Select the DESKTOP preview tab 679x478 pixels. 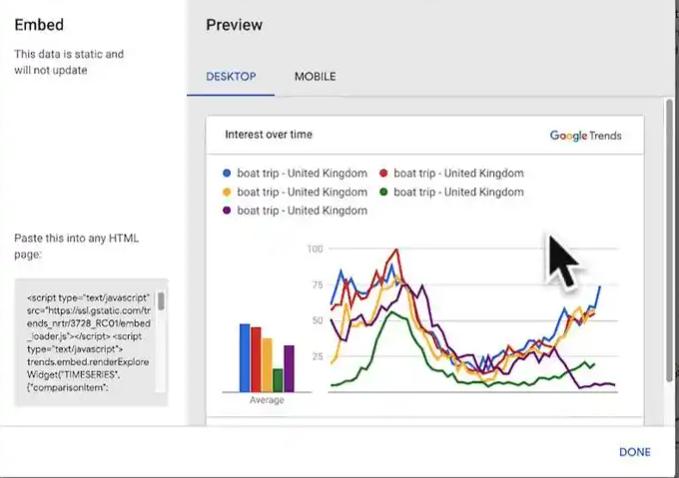[231, 76]
